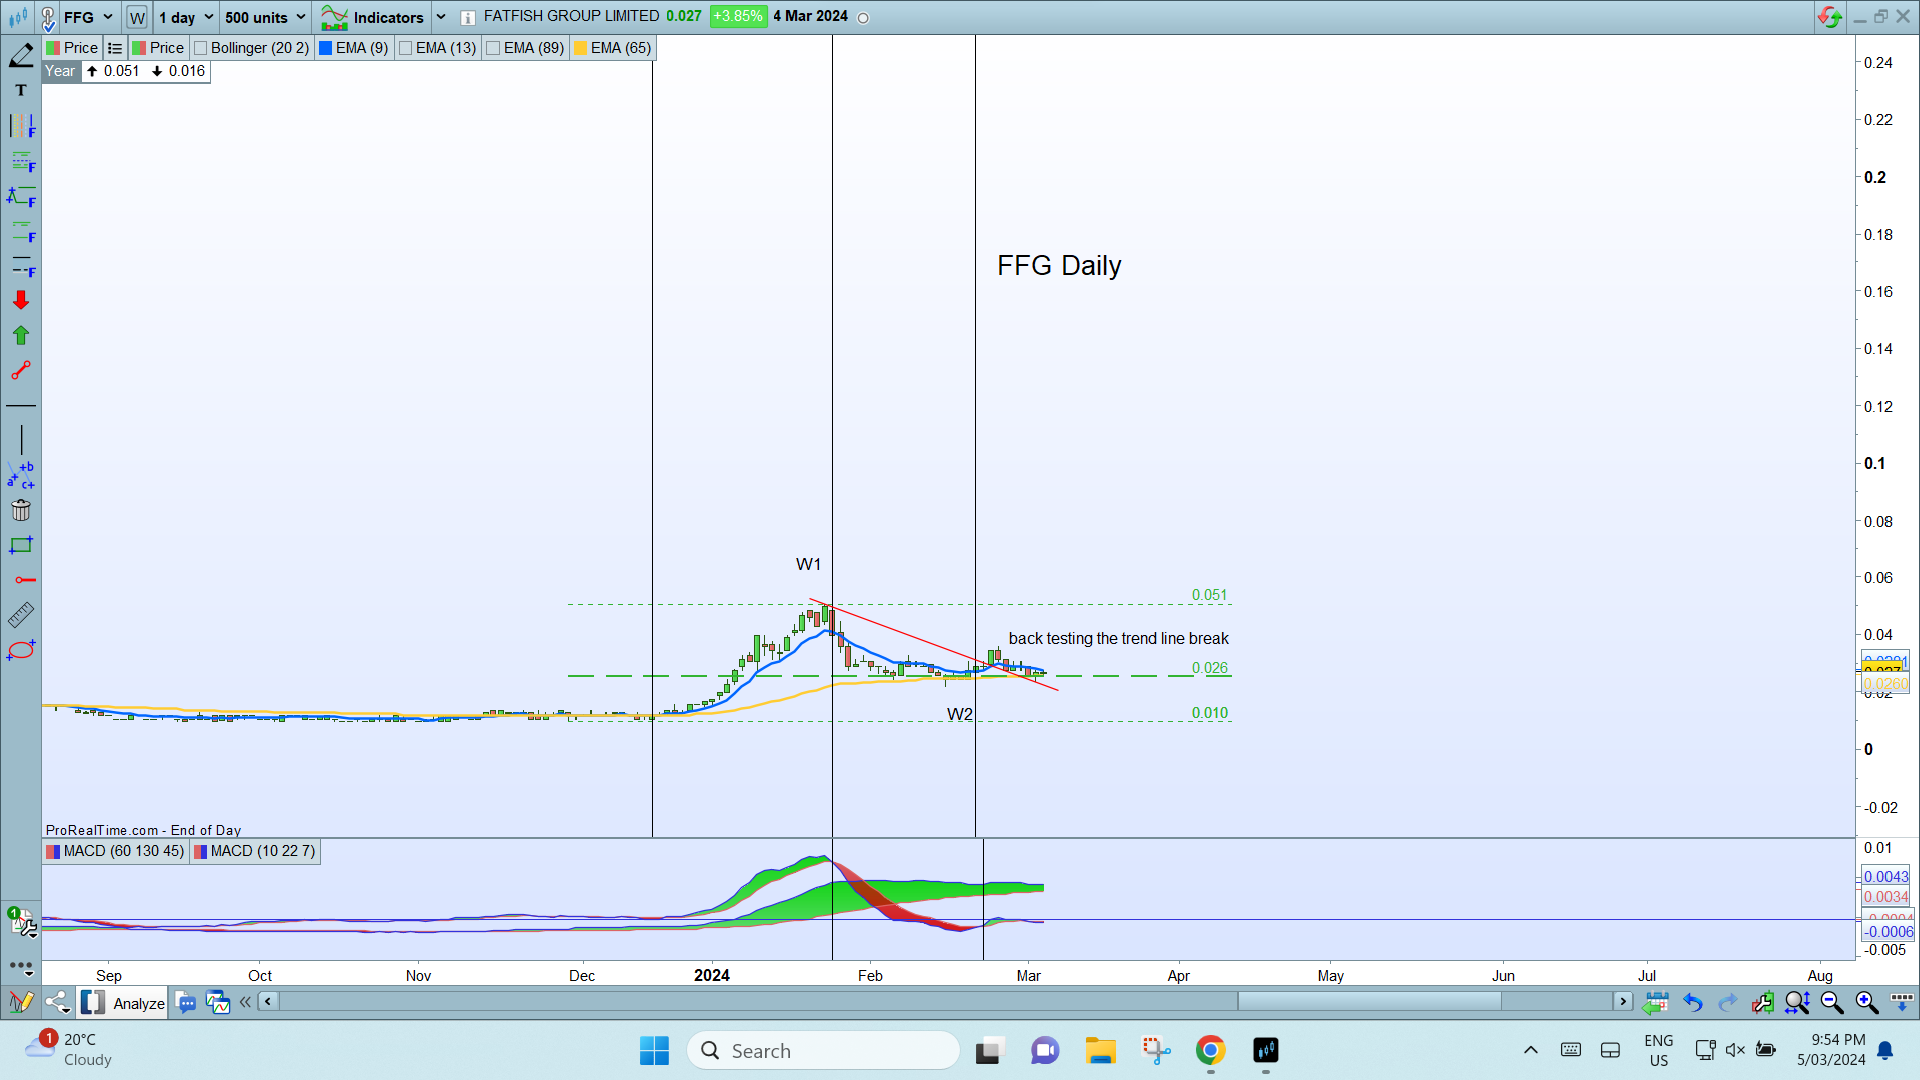This screenshot has width=1920, height=1080.
Task: Click the scroll right arrow button
Action: coord(1622,1001)
